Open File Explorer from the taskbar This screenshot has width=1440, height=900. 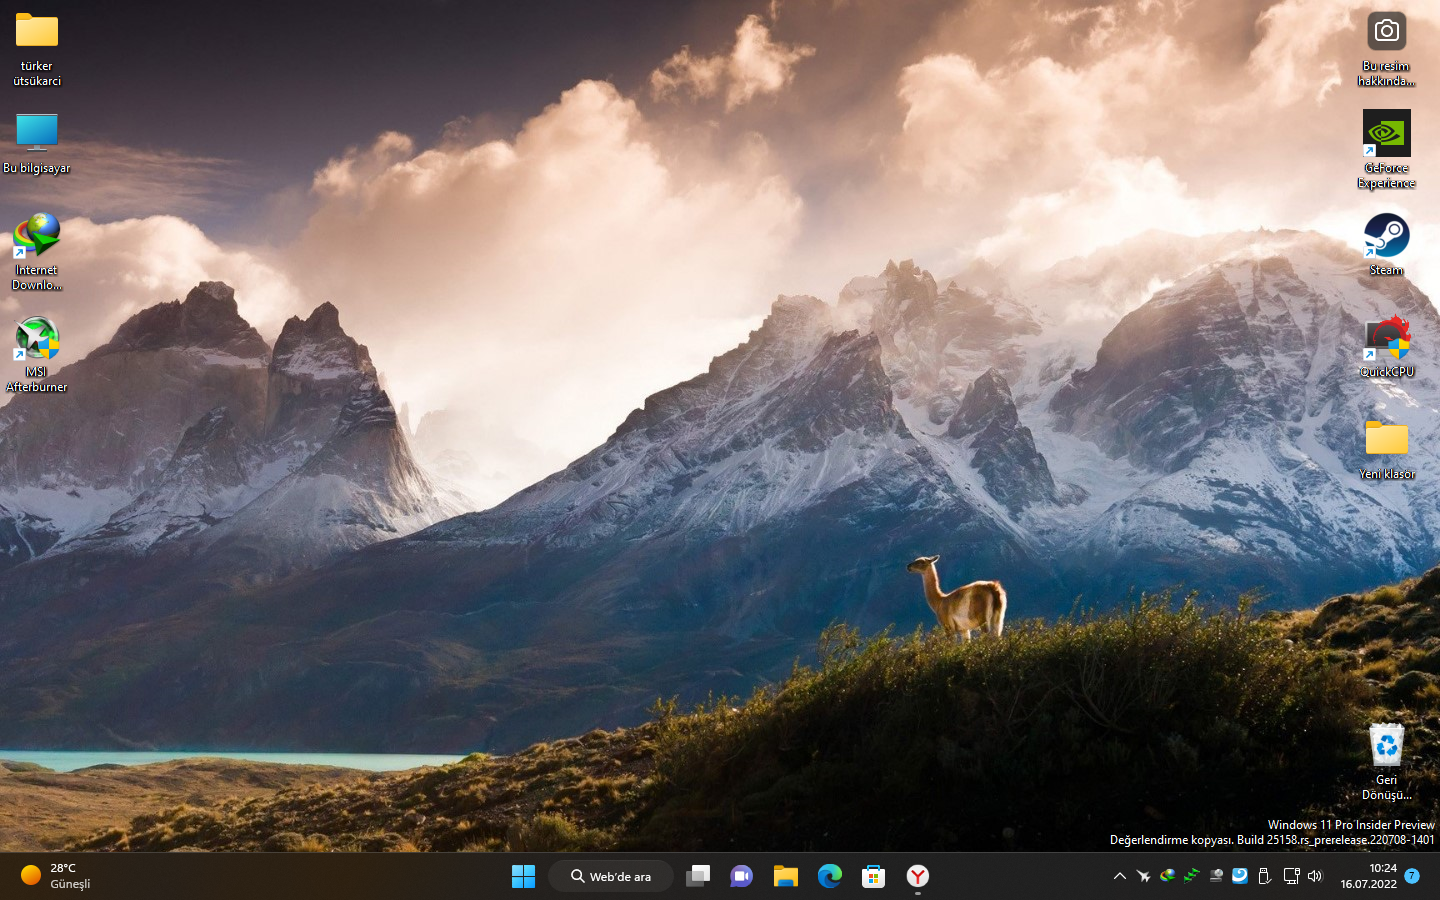point(786,877)
